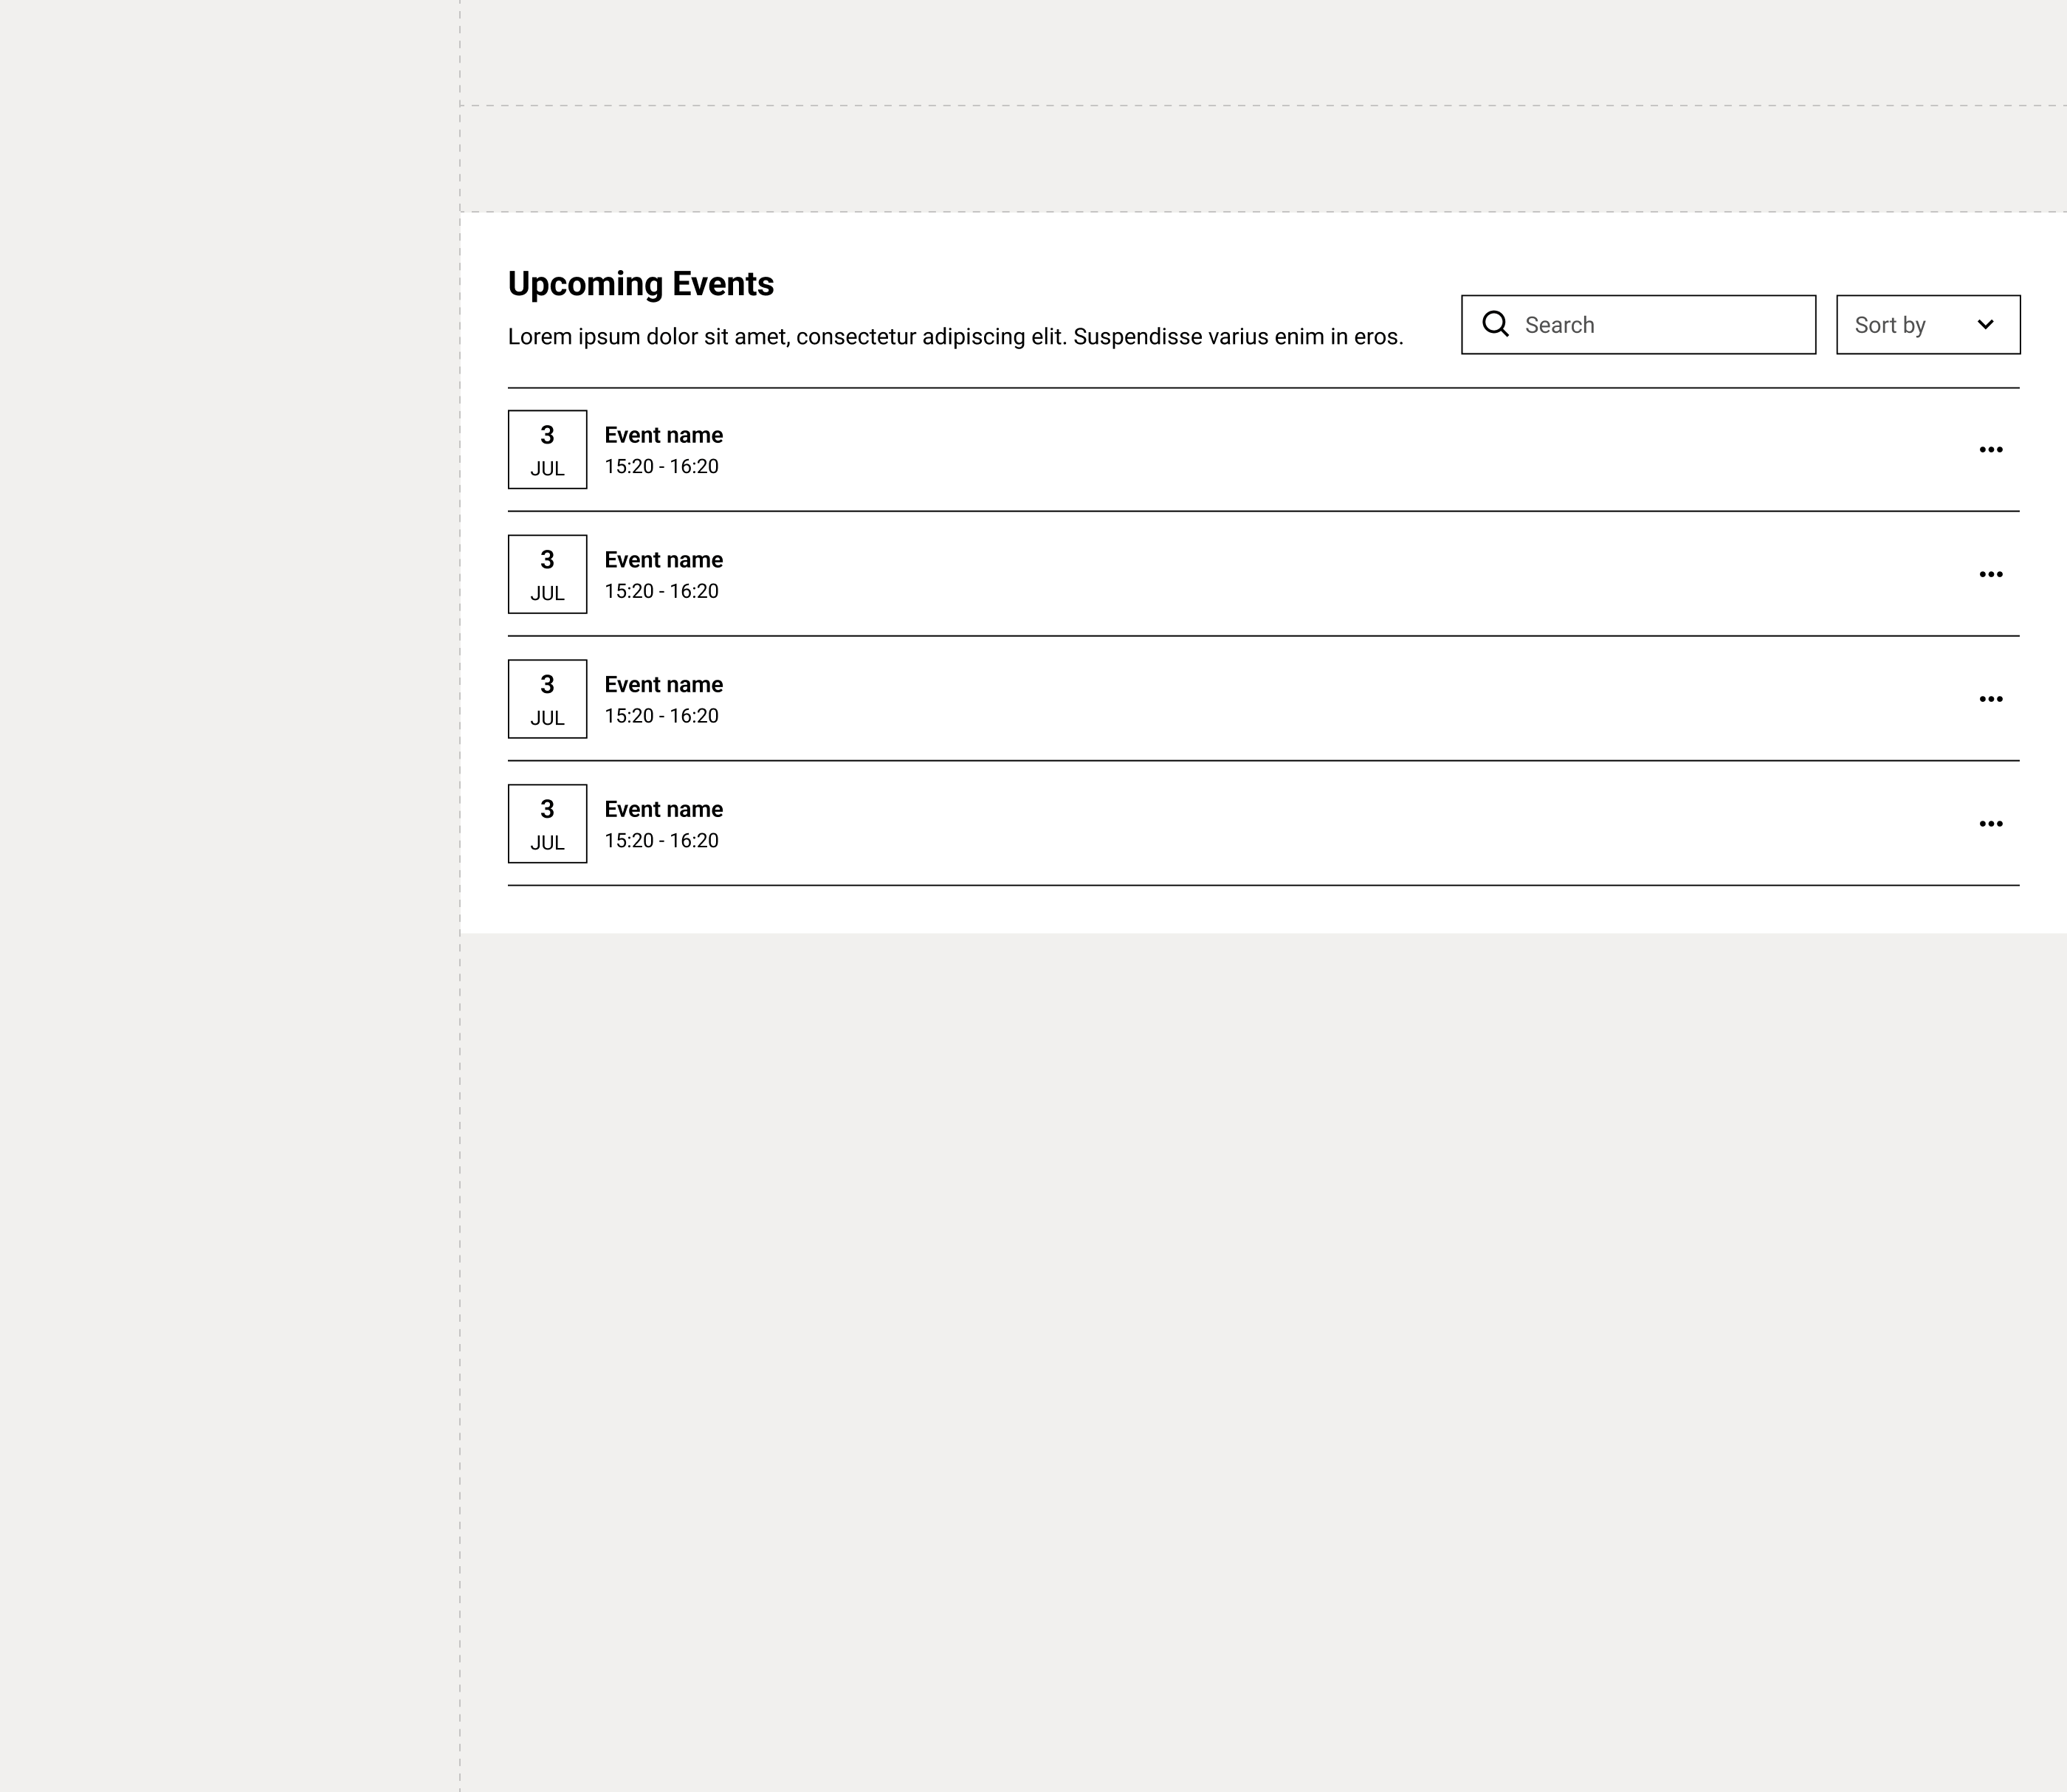This screenshot has width=2067, height=1792.
Task: Open the Sort by dropdown
Action: tap(1928, 324)
